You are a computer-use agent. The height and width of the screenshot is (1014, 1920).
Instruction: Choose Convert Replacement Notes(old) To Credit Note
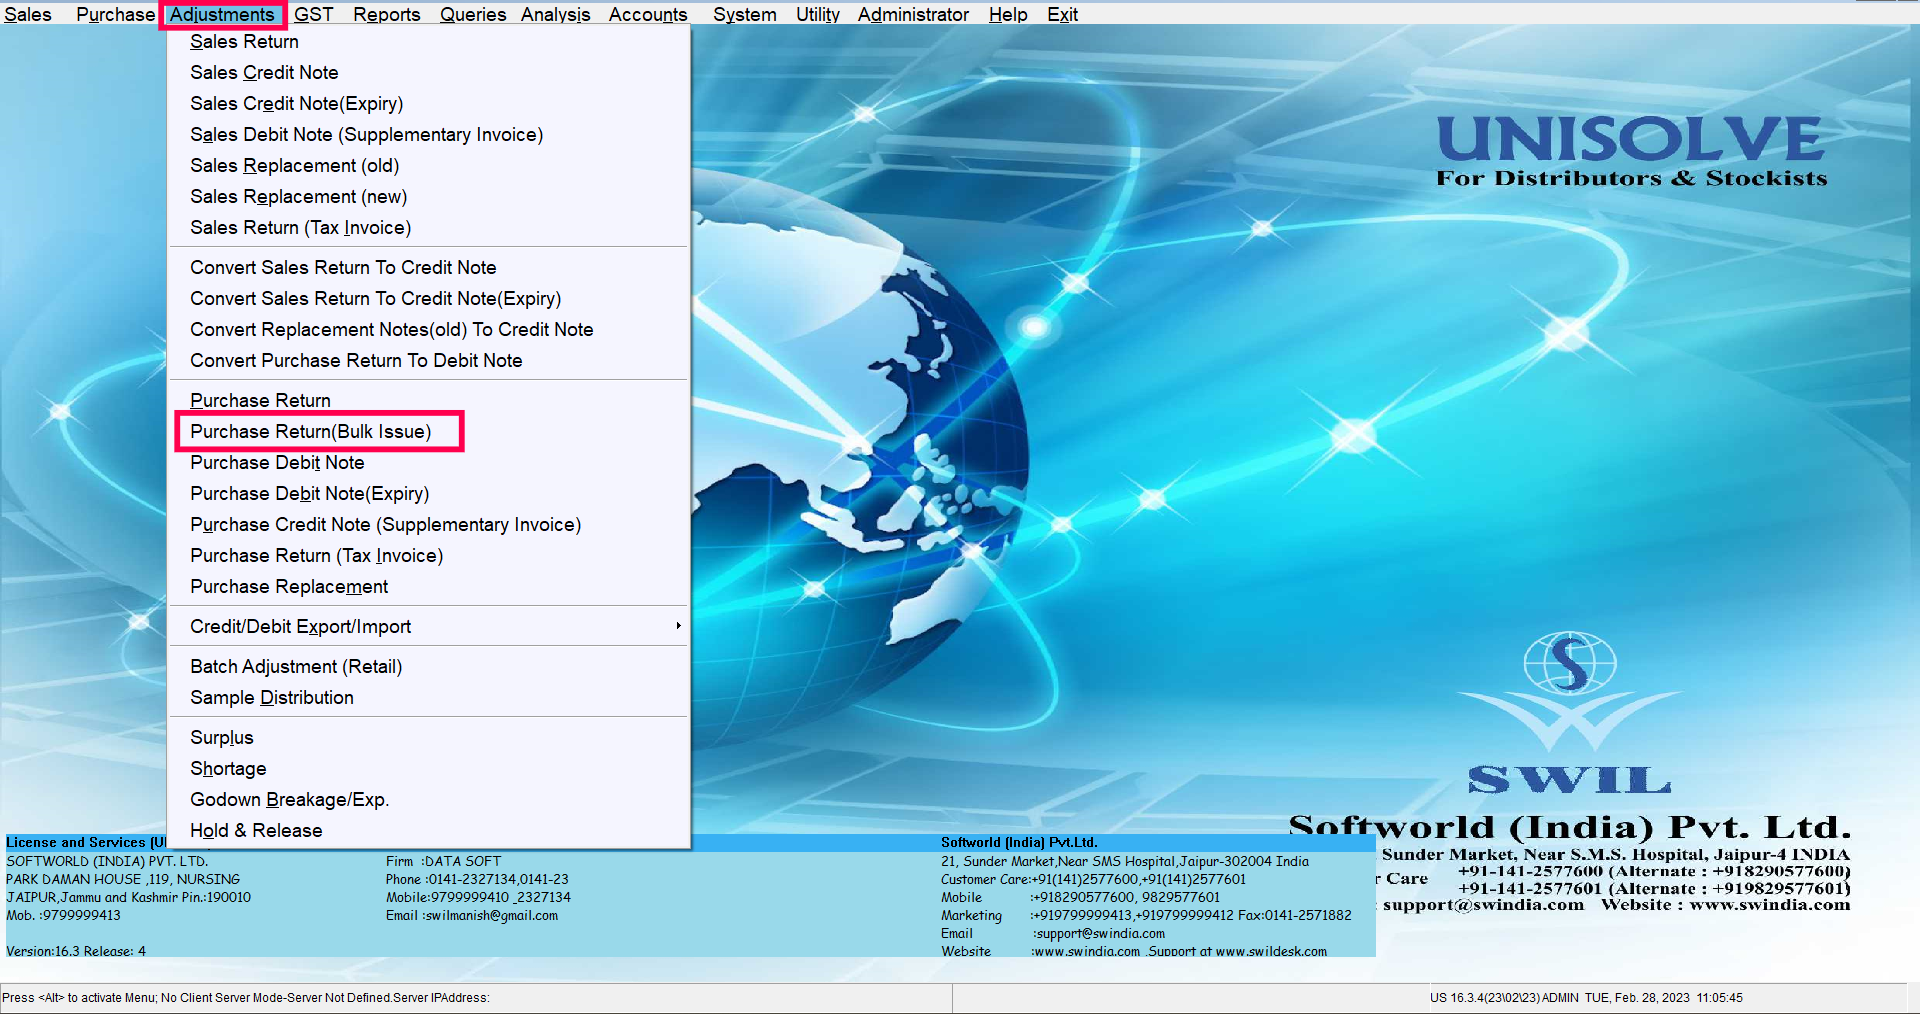click(429, 330)
